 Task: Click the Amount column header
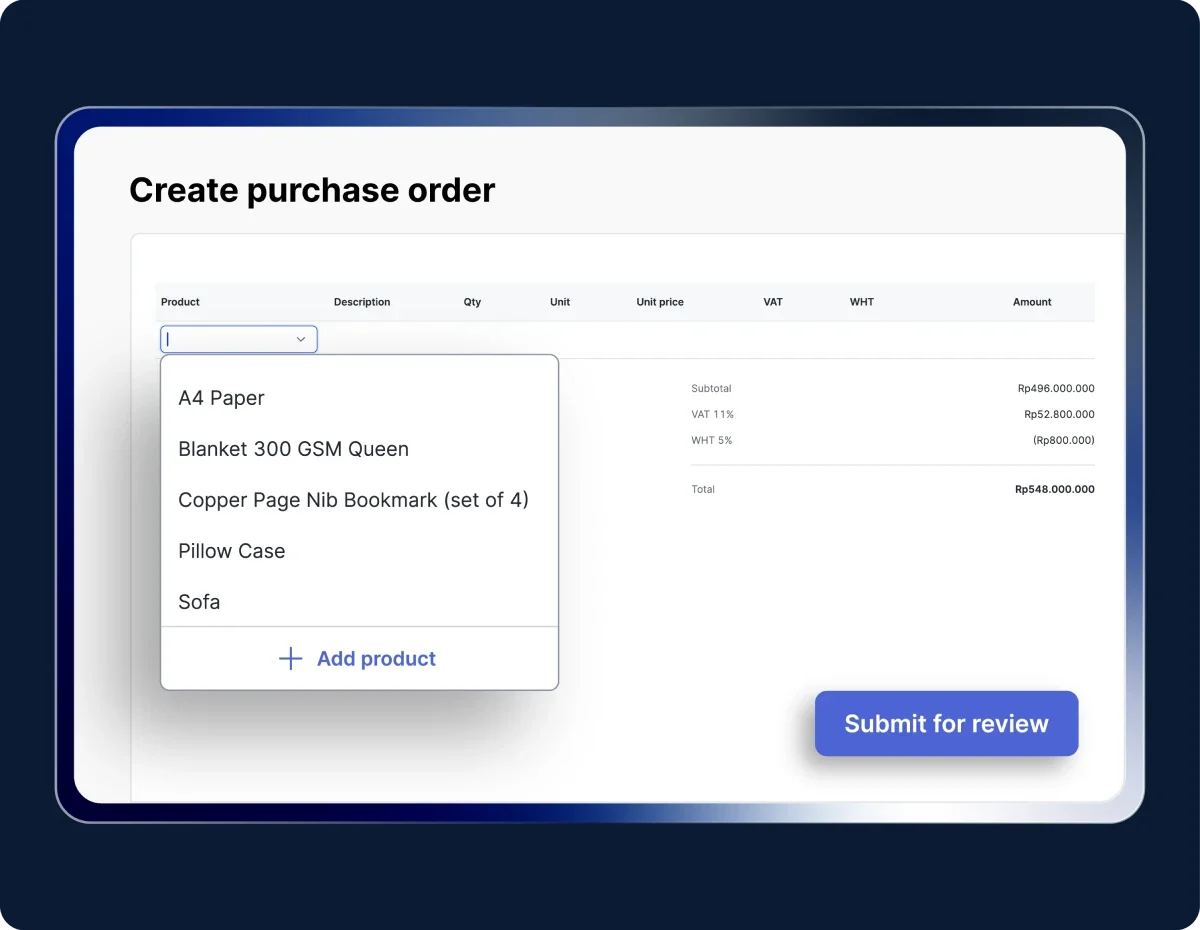(x=1032, y=302)
